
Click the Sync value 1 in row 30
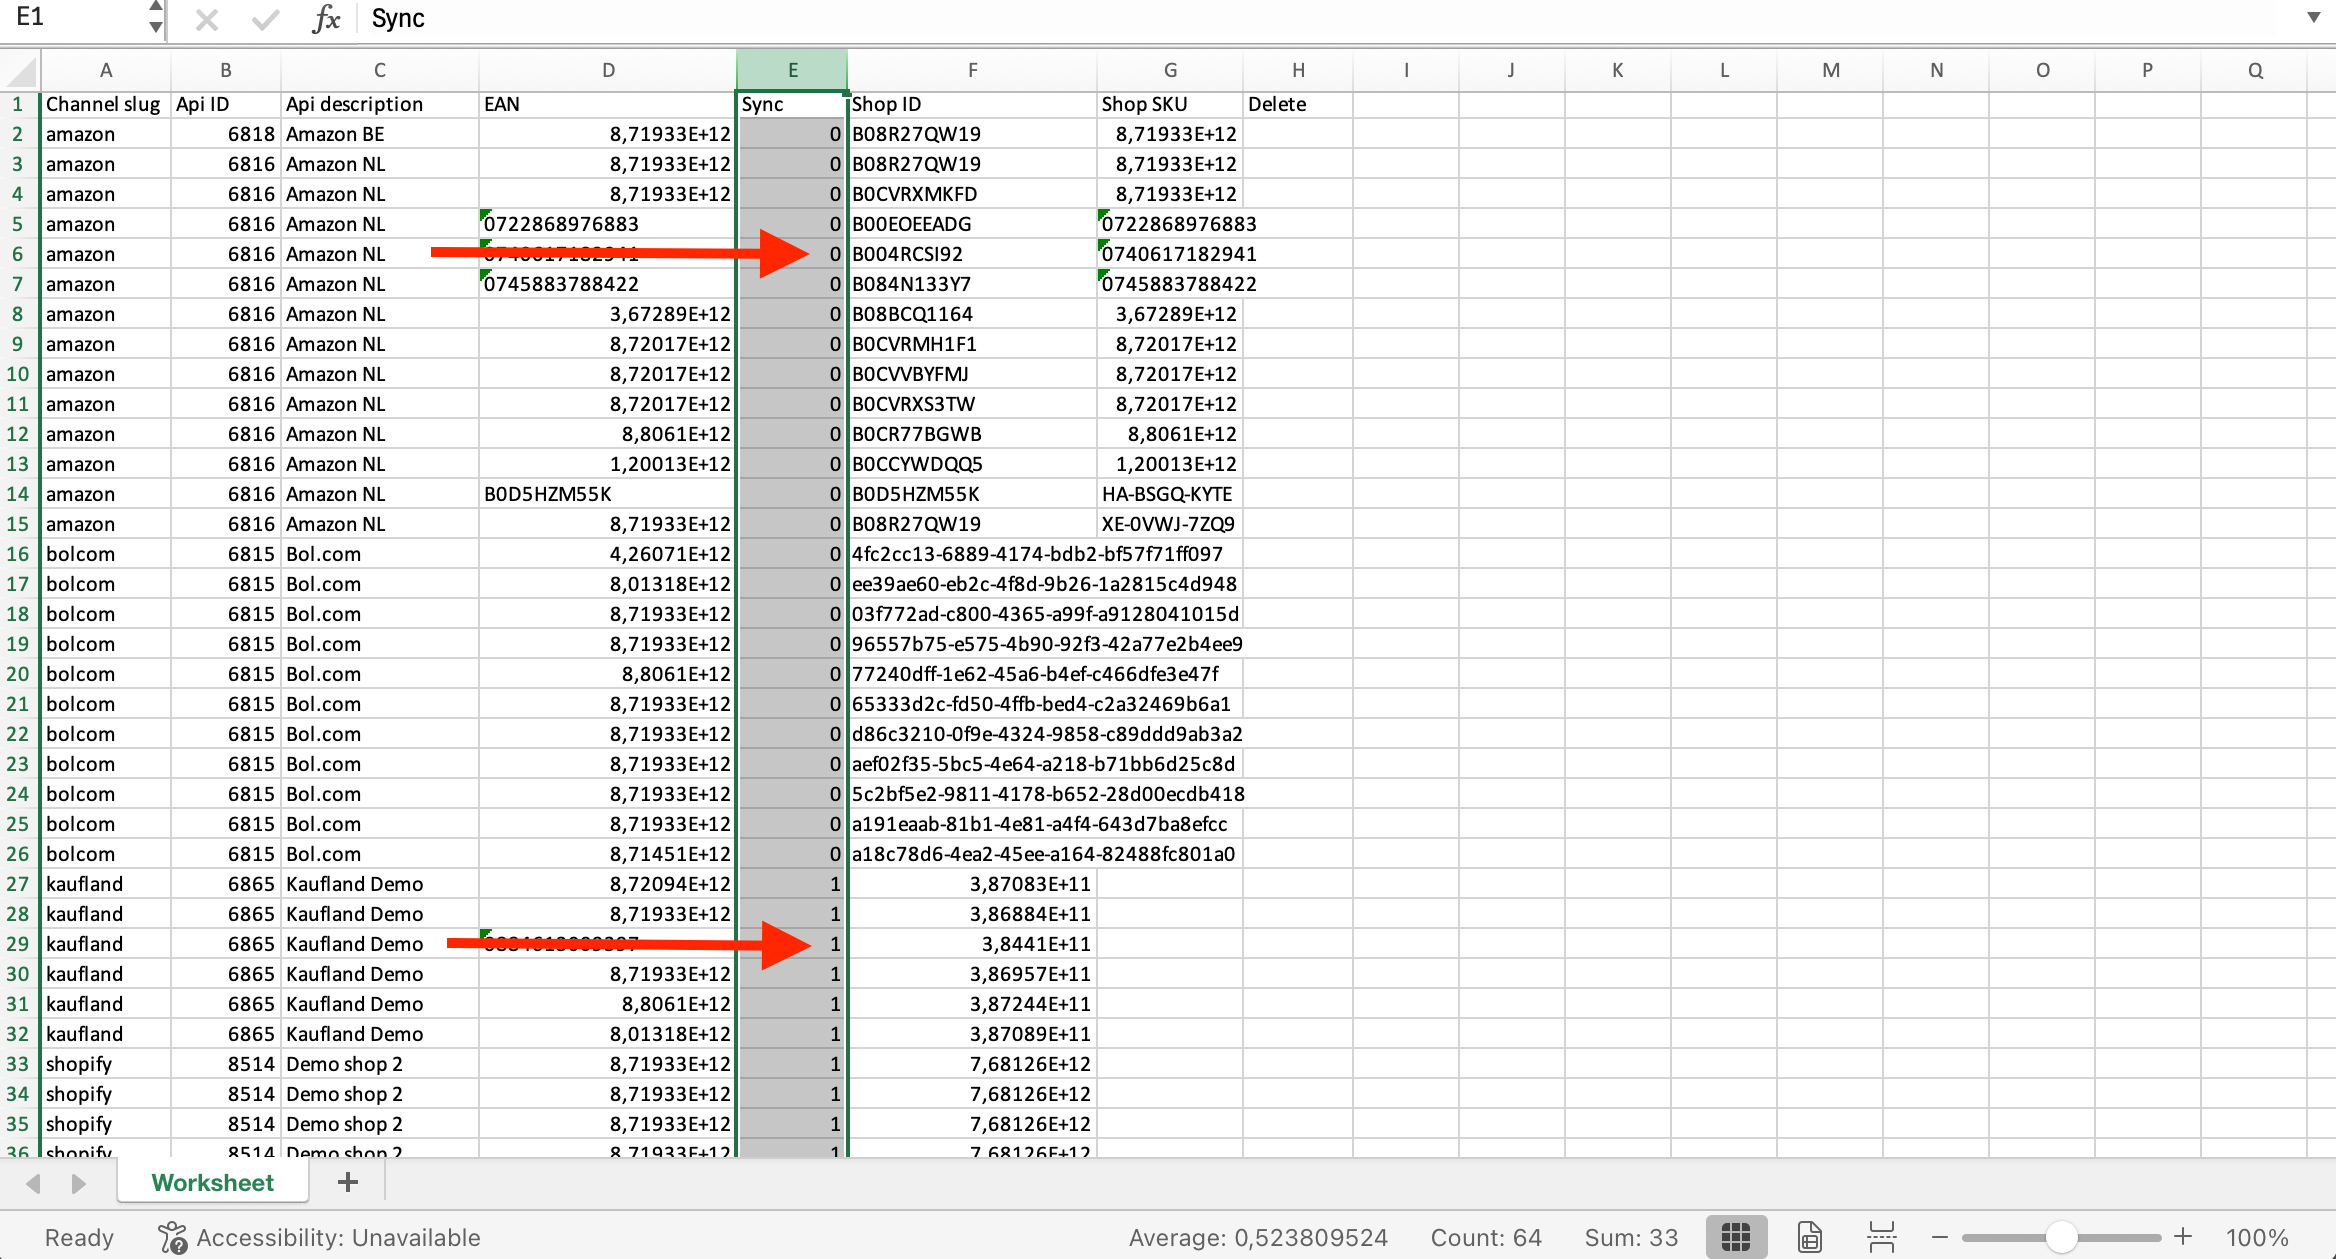[792, 974]
